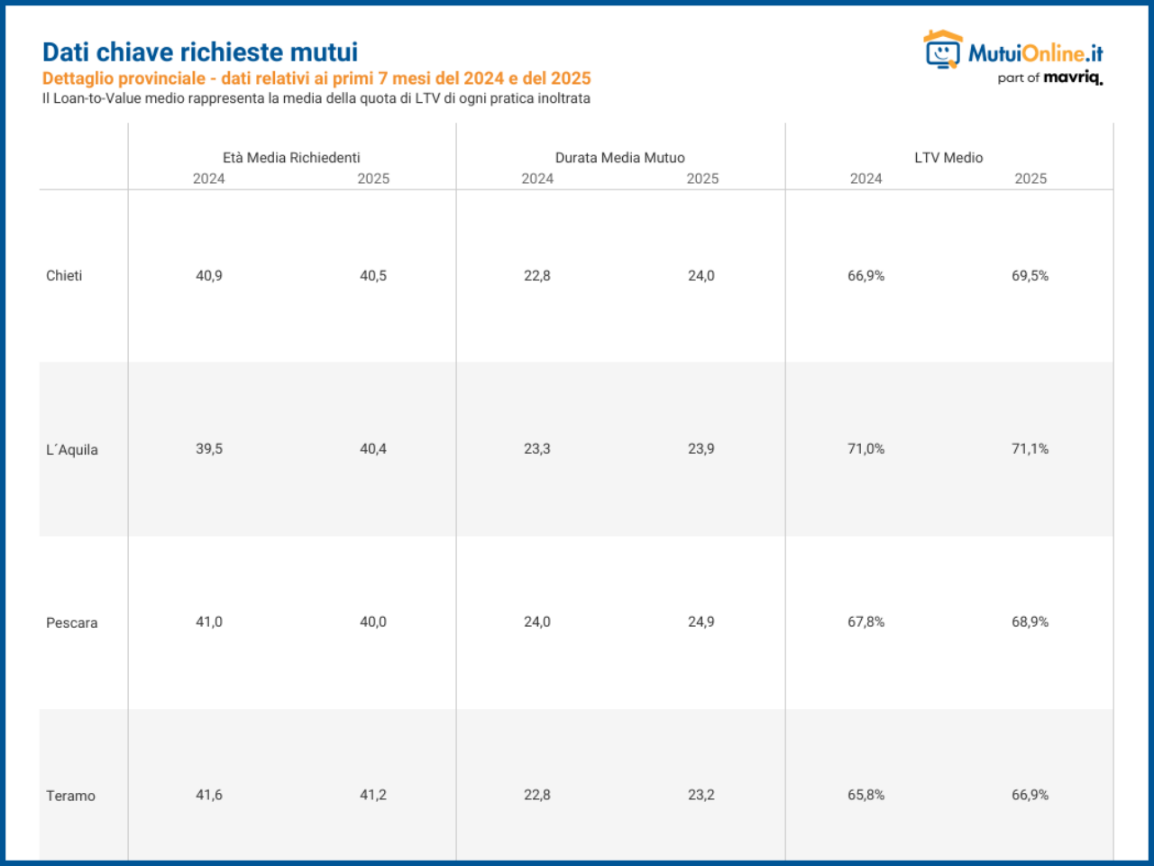Click the 'part of mavriq' text
The width and height of the screenshot is (1154, 866).
[1050, 78]
